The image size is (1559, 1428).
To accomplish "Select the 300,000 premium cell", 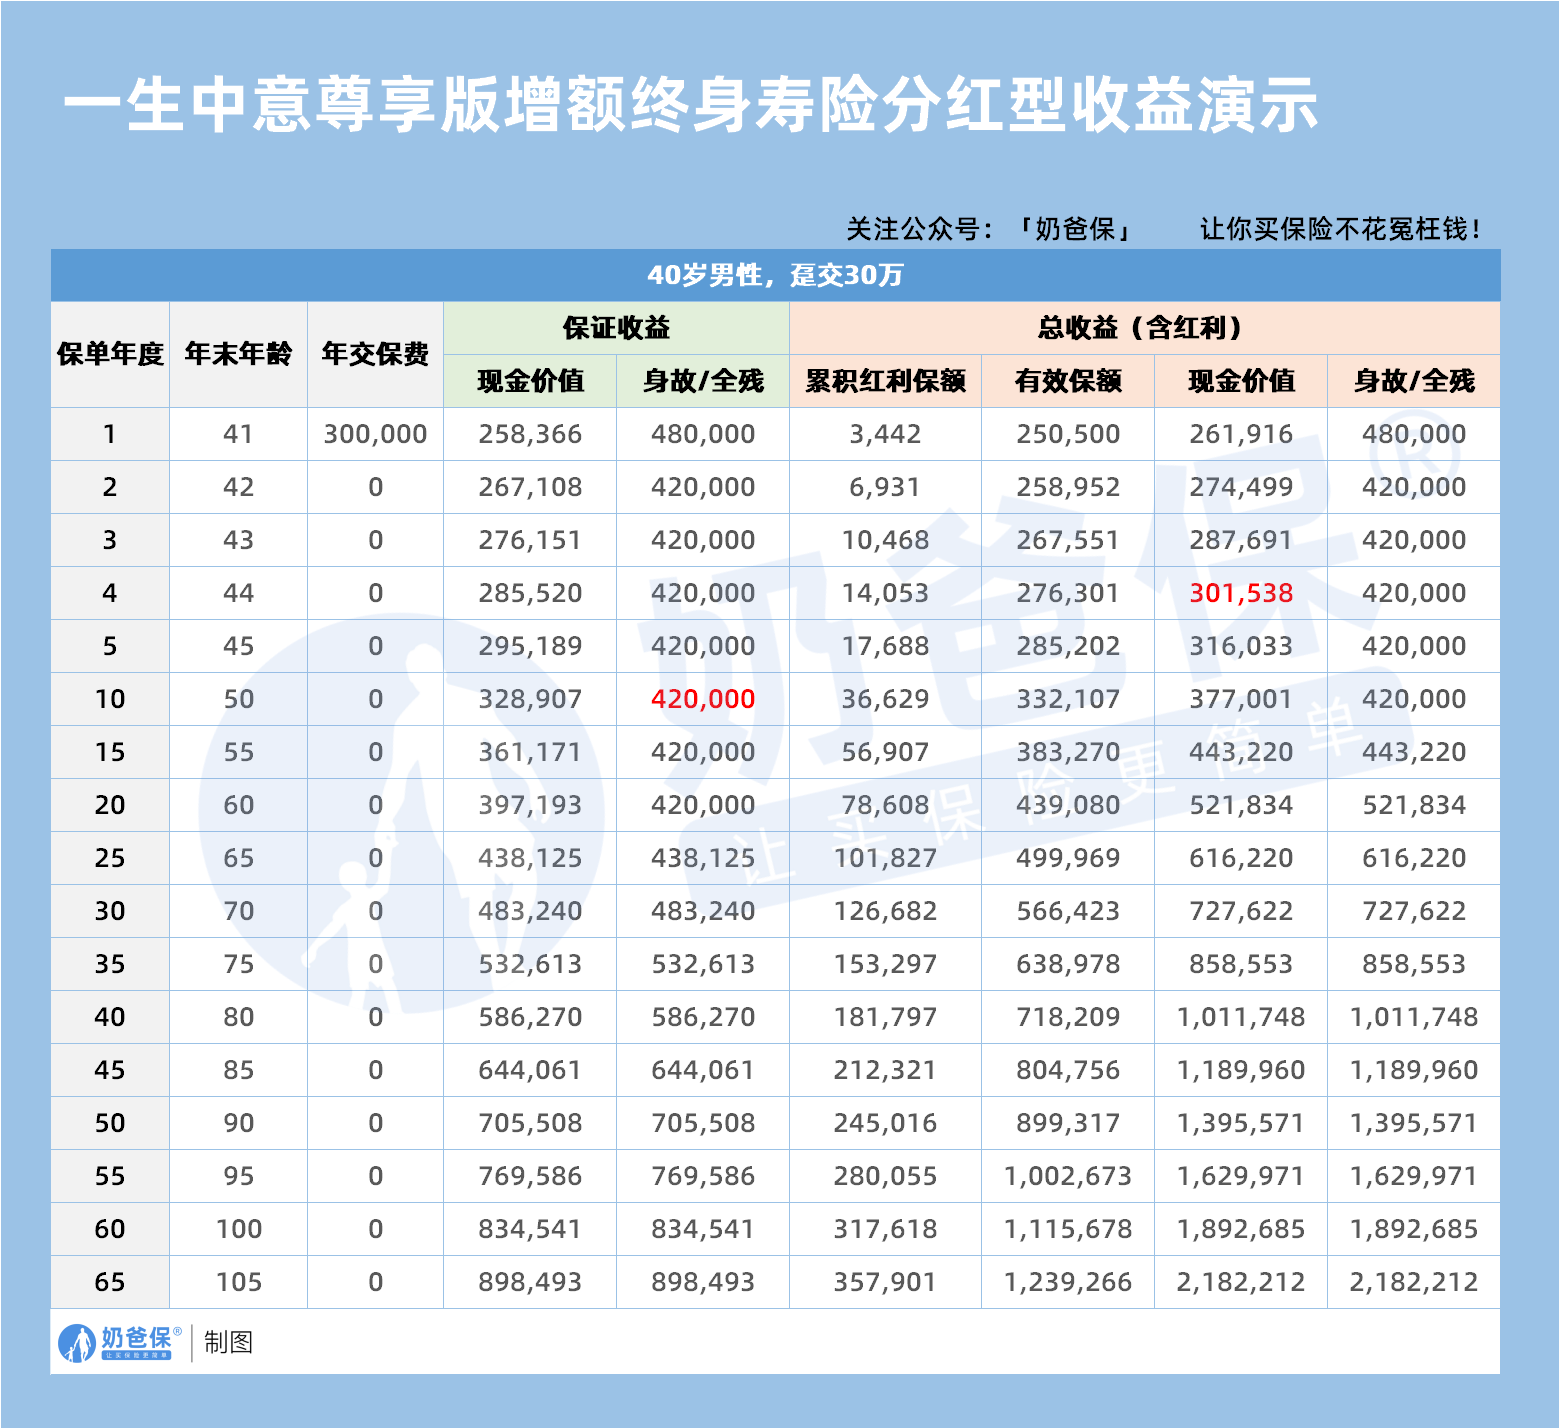I will point(375,434).
